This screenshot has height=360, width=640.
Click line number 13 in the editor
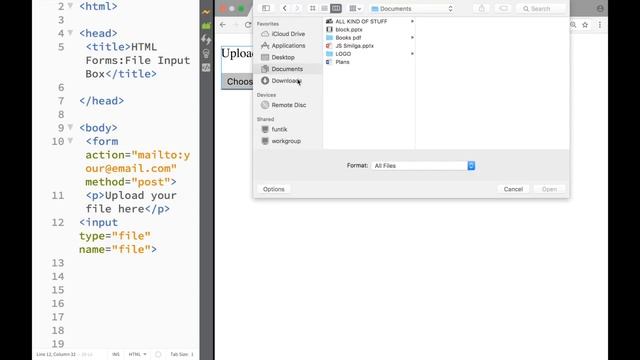[58, 262]
